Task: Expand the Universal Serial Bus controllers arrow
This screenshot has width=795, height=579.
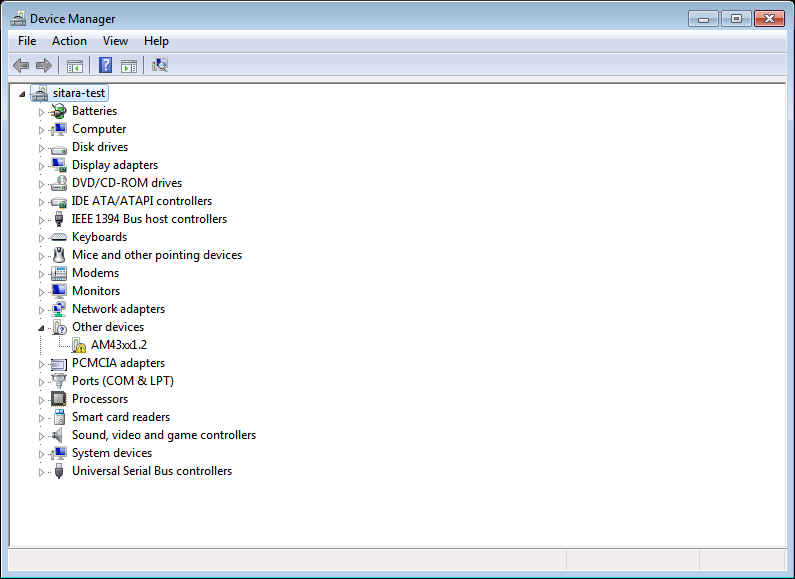Action: pos(42,473)
